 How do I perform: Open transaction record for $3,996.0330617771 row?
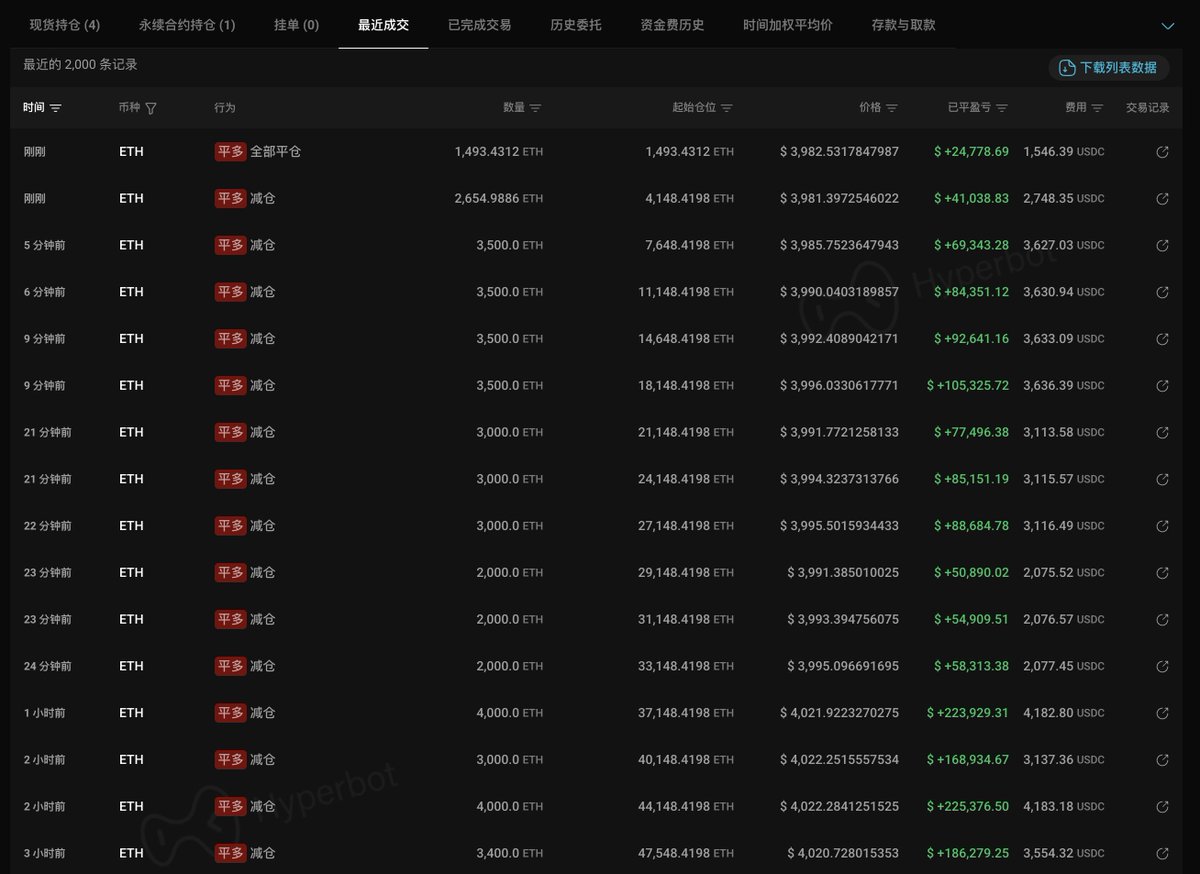point(1162,386)
